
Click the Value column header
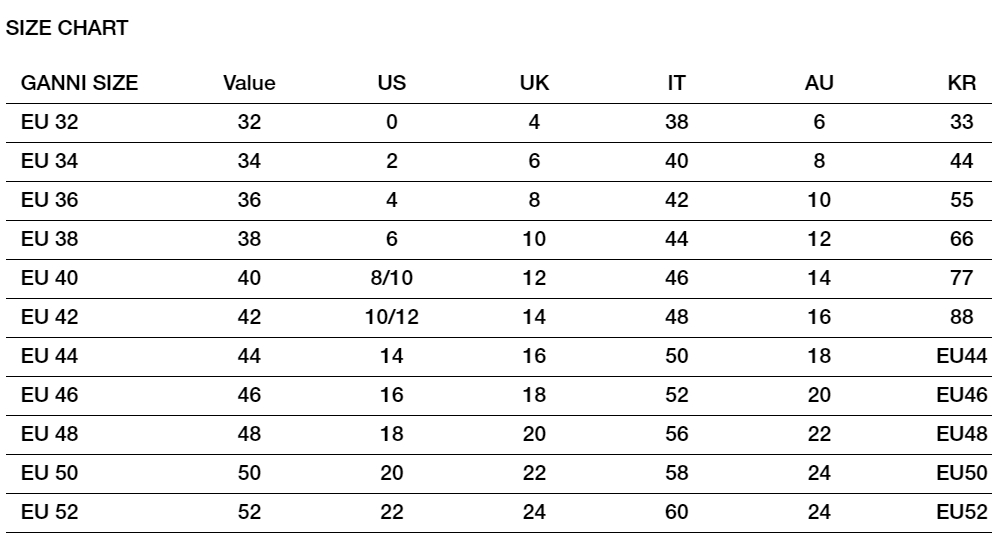(249, 83)
